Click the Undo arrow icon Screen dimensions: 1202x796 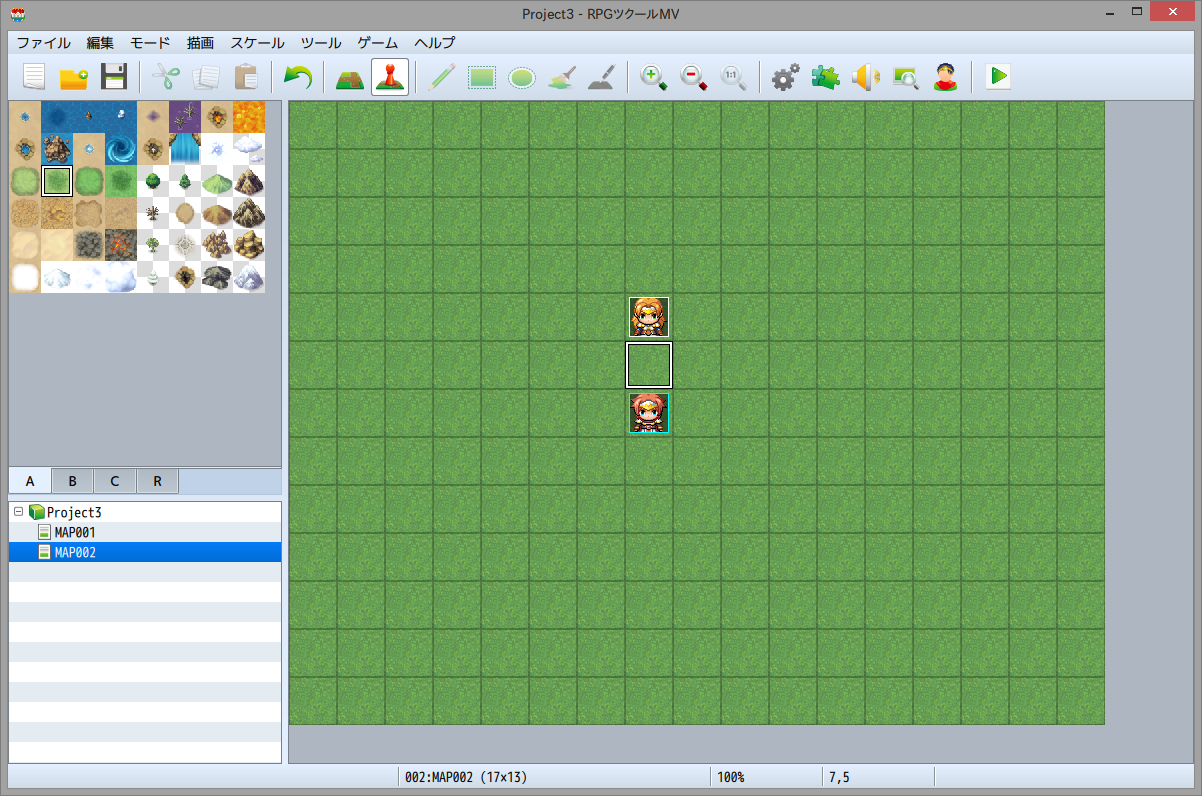(297, 77)
